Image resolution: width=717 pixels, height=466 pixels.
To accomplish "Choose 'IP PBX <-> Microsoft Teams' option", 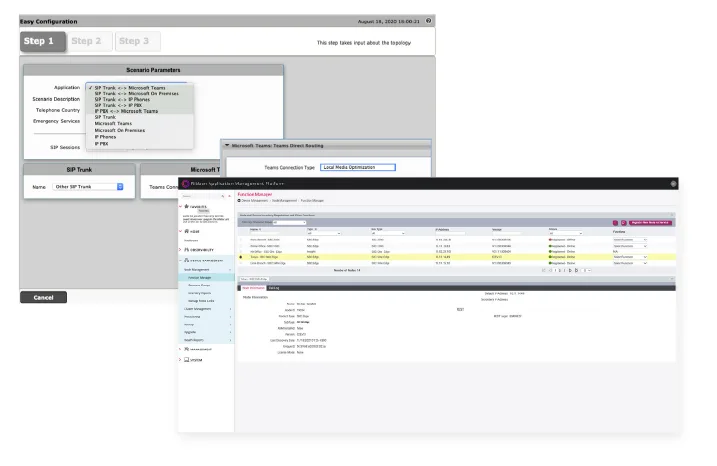I will 126,111.
